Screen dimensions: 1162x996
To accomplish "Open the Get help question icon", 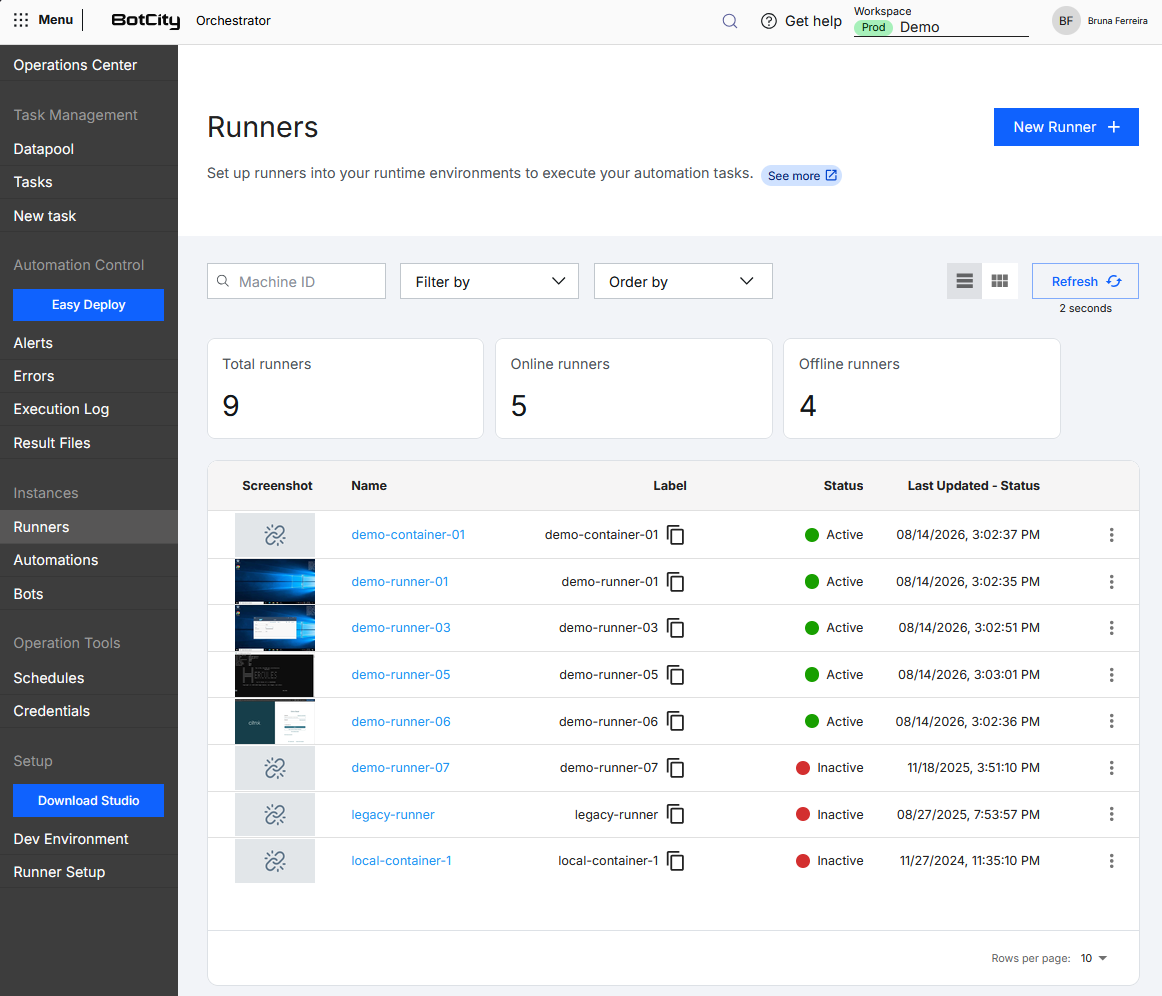I will (768, 21).
